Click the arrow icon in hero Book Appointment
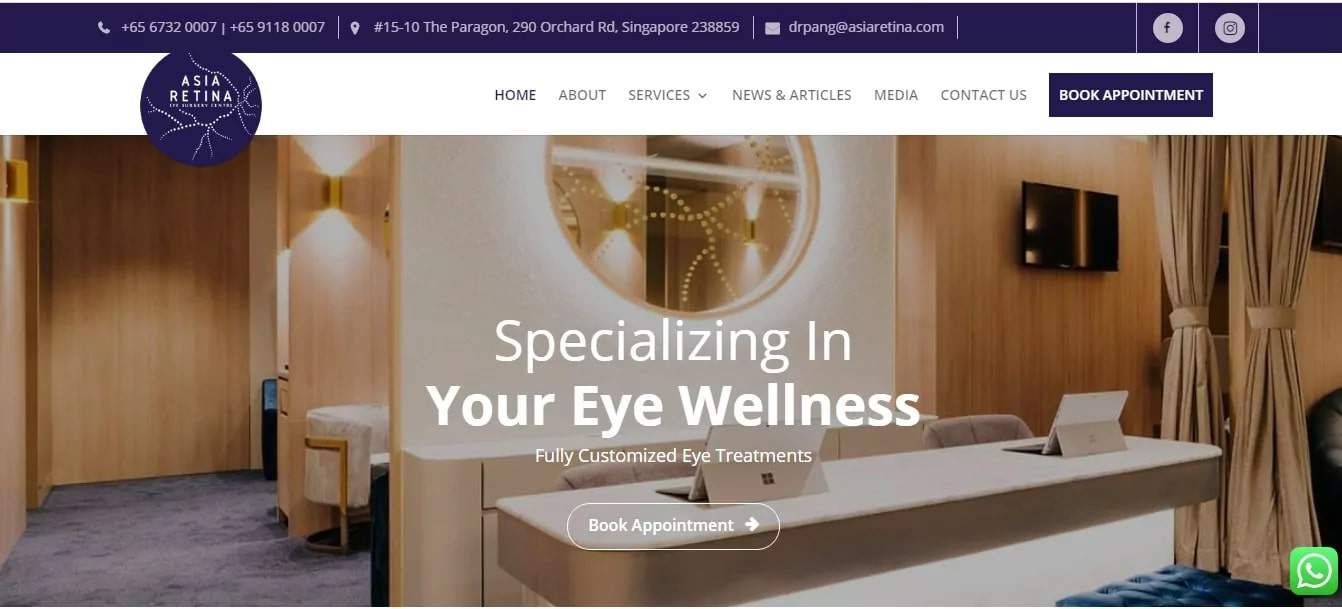This screenshot has width=1342, height=609. pyautogui.click(x=752, y=524)
